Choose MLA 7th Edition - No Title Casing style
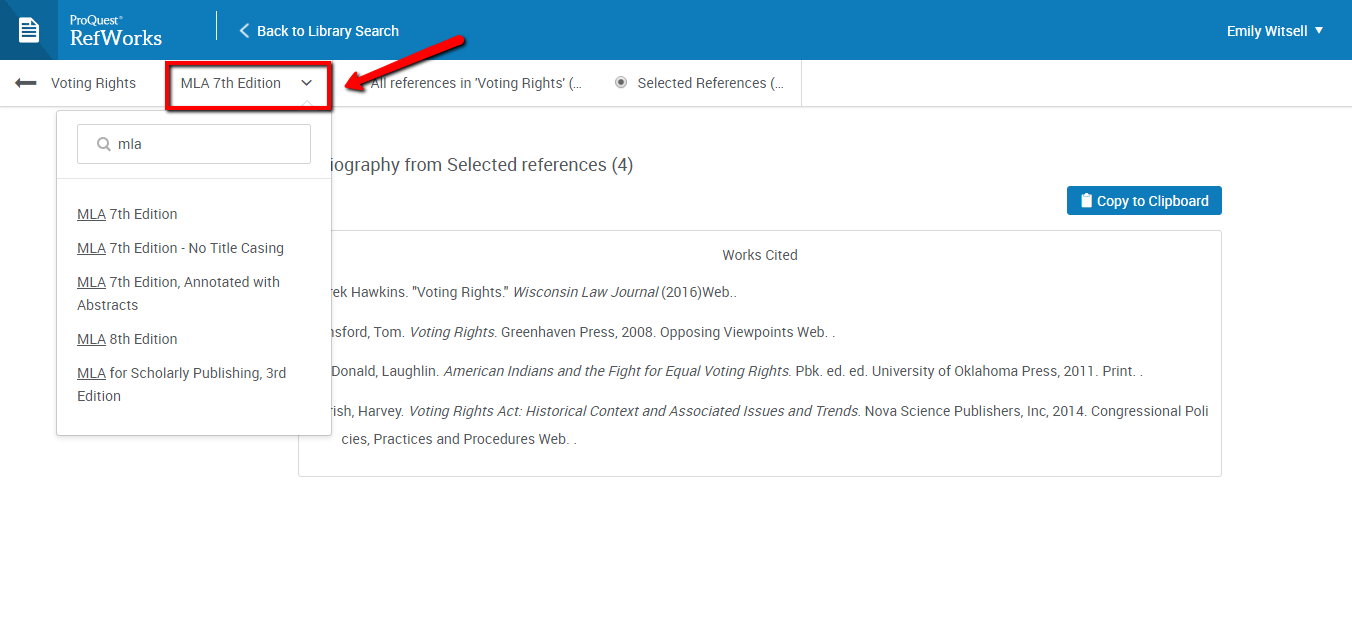The height and width of the screenshot is (634, 1352). click(180, 247)
